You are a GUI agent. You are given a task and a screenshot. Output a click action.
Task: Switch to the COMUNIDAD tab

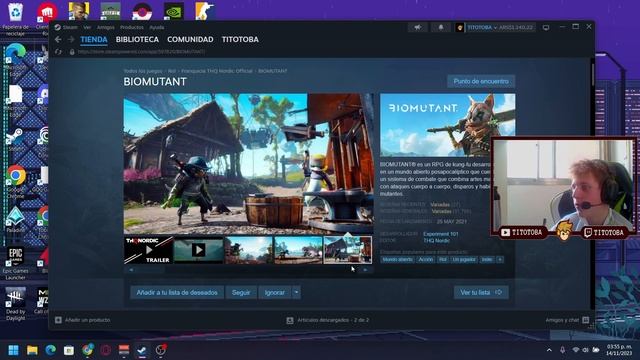pyautogui.click(x=190, y=40)
